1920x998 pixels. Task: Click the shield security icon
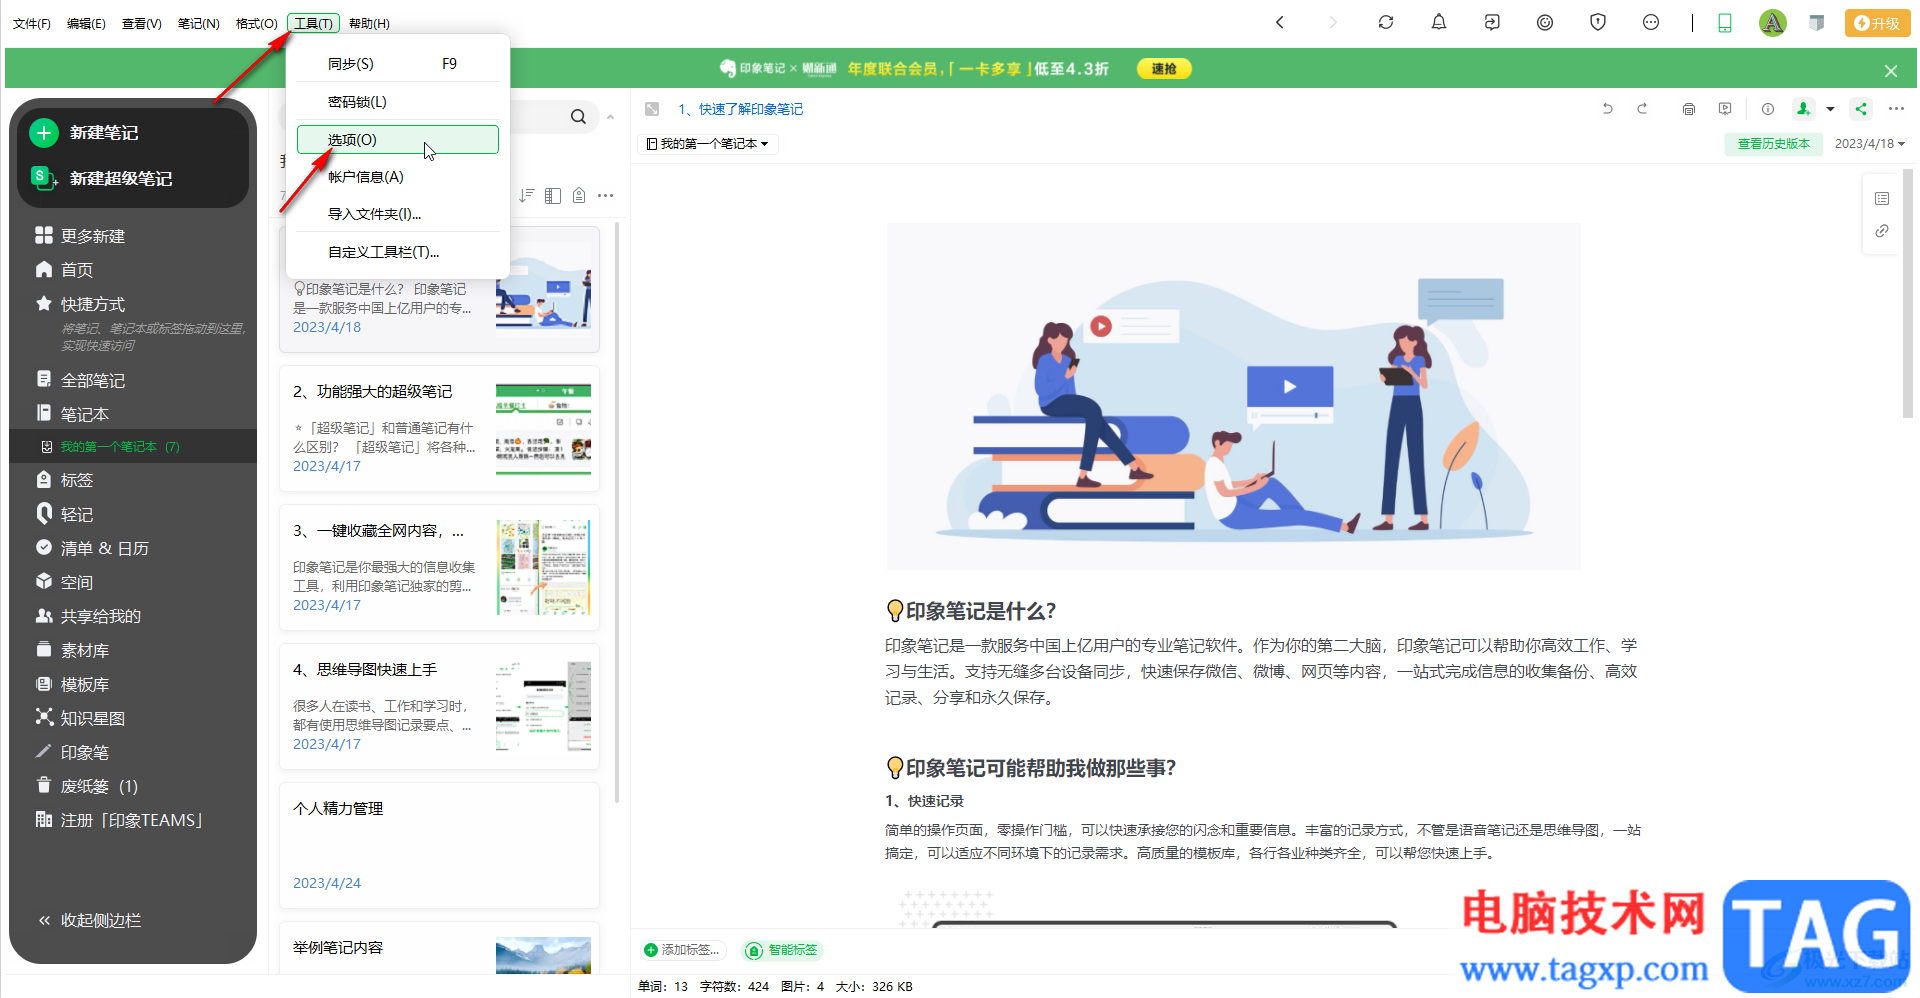click(x=1598, y=22)
